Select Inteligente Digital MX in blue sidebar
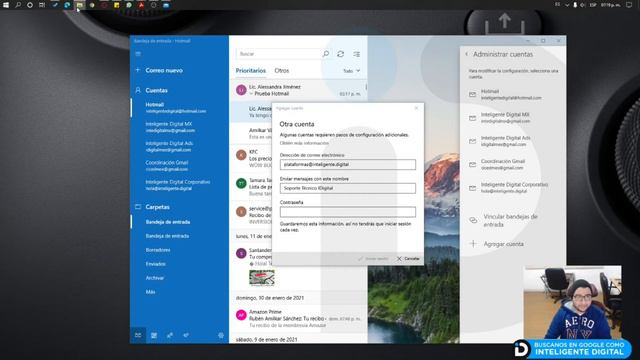This screenshot has width=640, height=360. pyautogui.click(x=180, y=127)
